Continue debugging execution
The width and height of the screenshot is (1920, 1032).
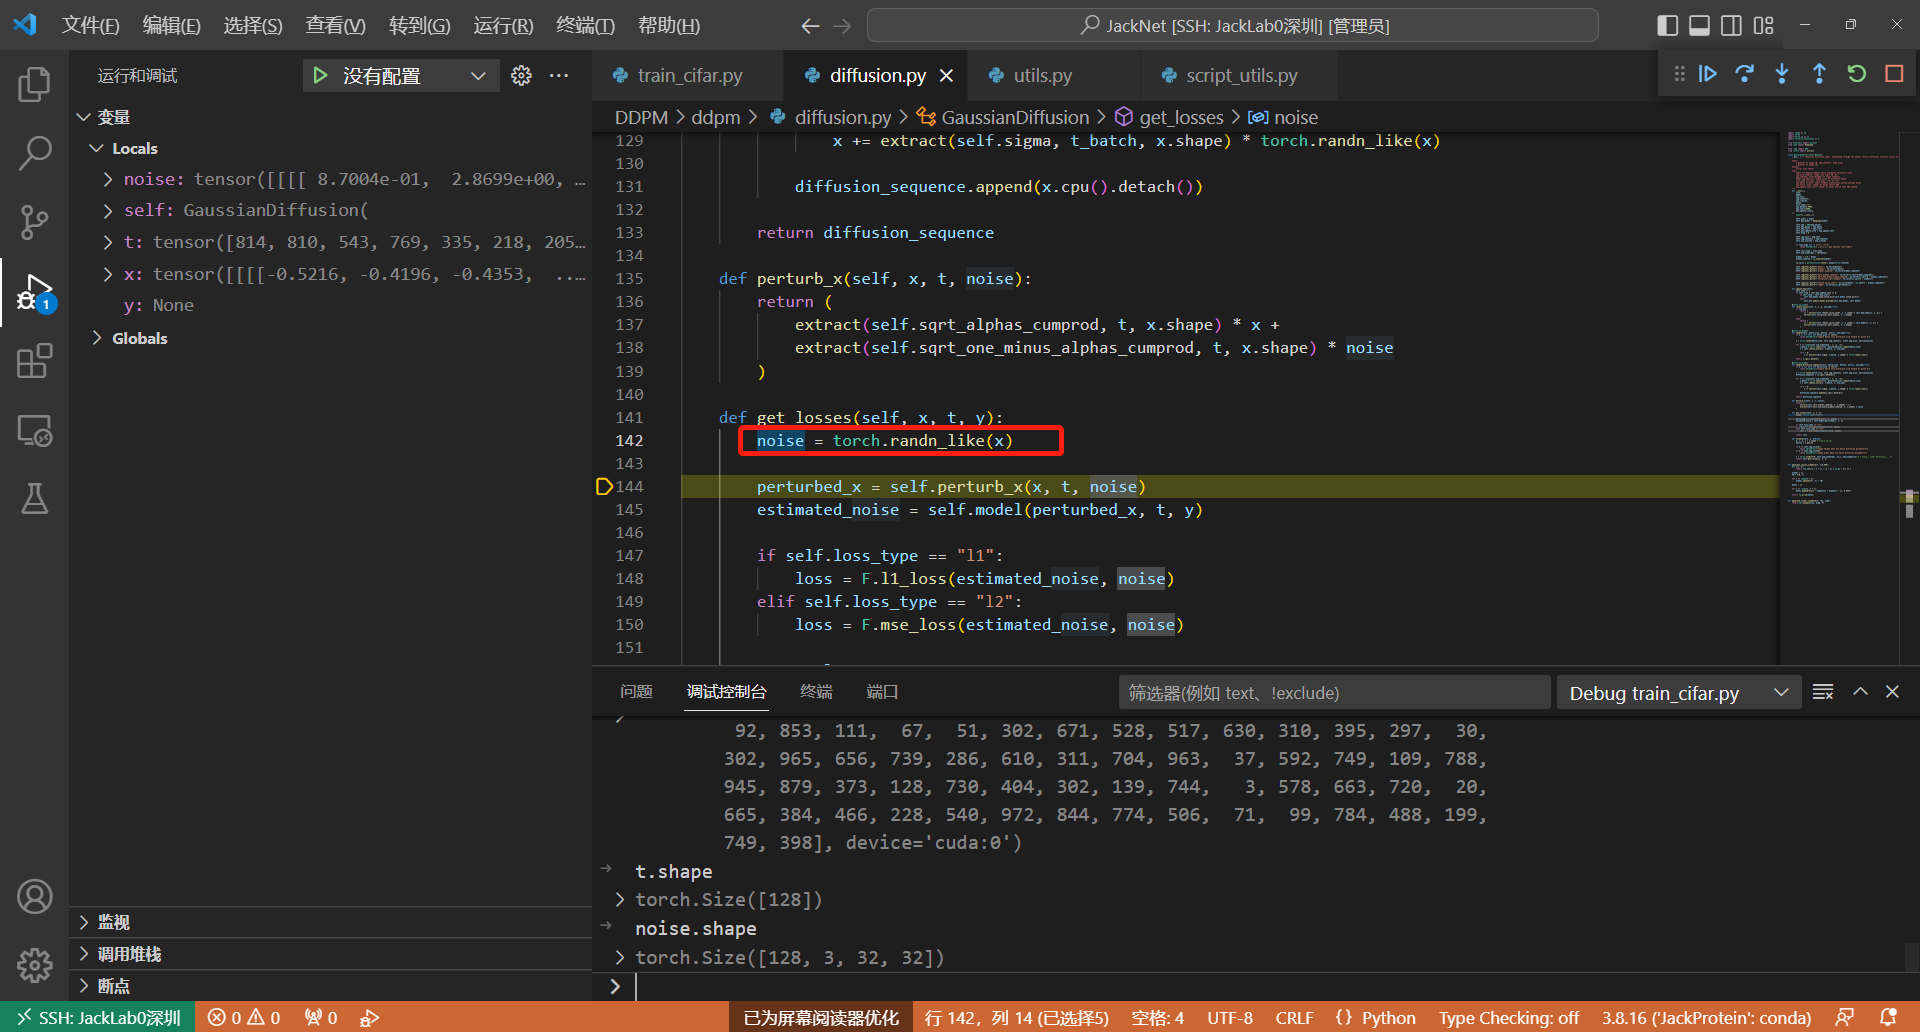[1708, 74]
